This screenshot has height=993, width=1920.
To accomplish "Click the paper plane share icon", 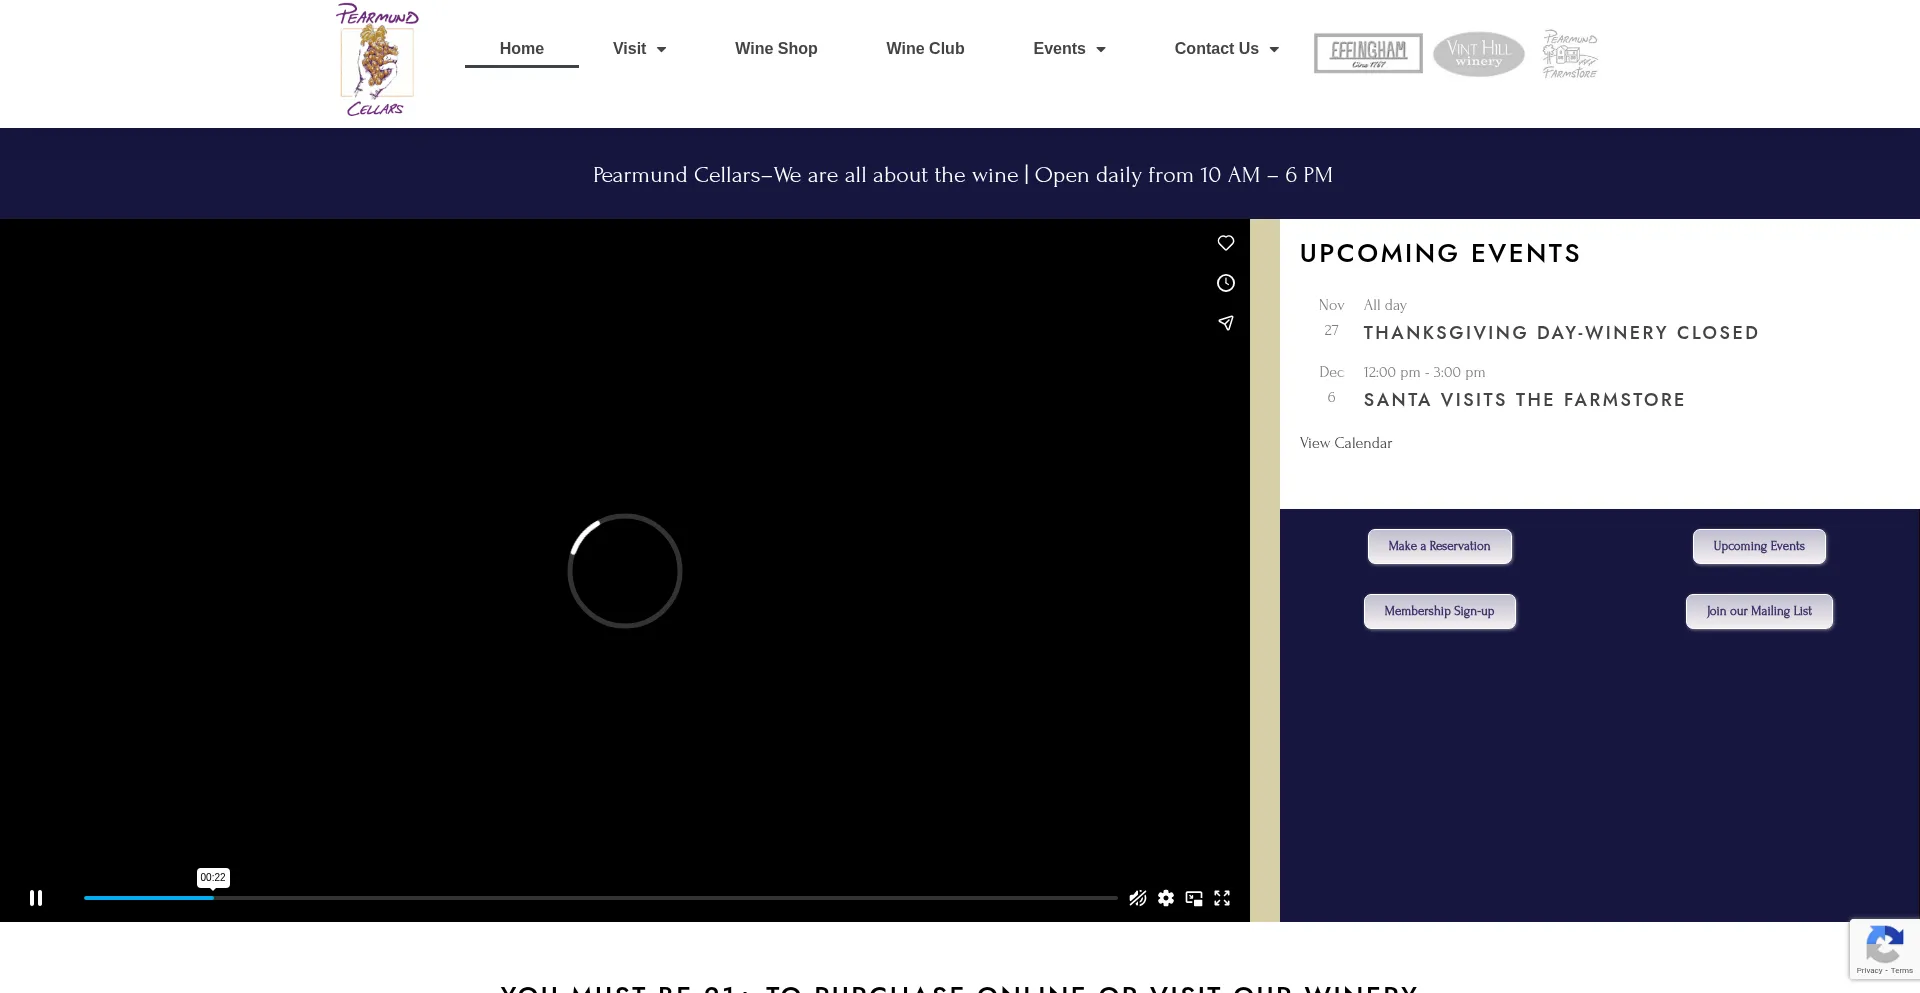I will pos(1225,323).
